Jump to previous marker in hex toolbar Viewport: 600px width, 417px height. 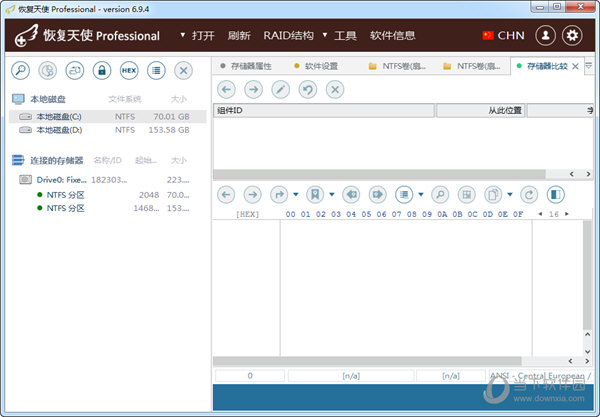[351, 194]
